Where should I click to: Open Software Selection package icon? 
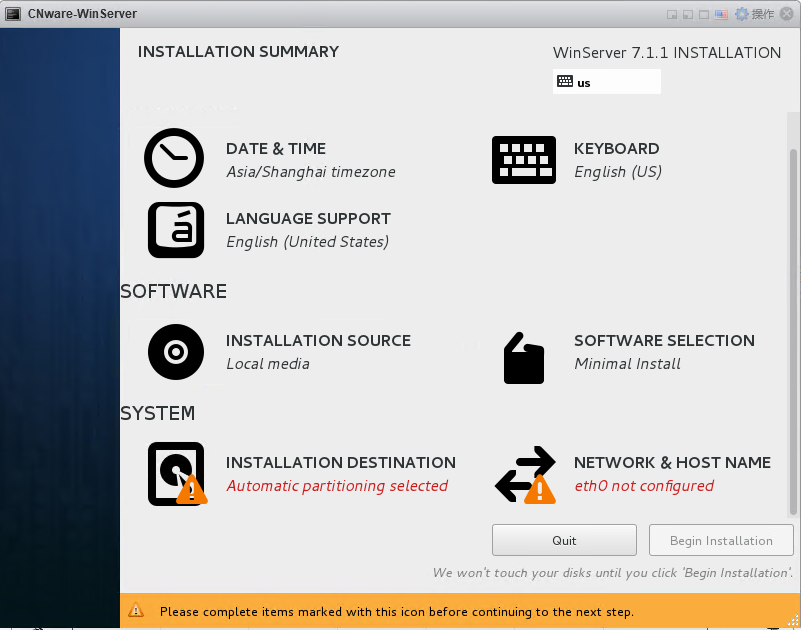tap(524, 358)
